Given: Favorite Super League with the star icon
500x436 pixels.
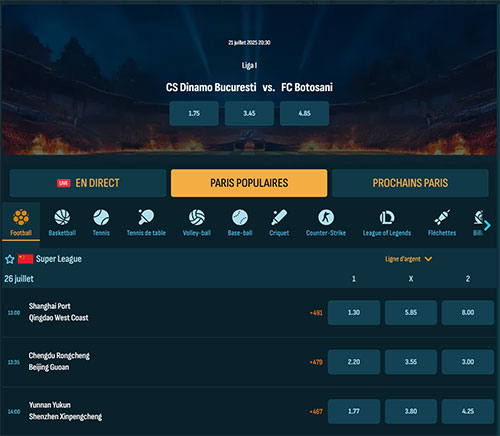Looking at the screenshot, I should 10,259.
